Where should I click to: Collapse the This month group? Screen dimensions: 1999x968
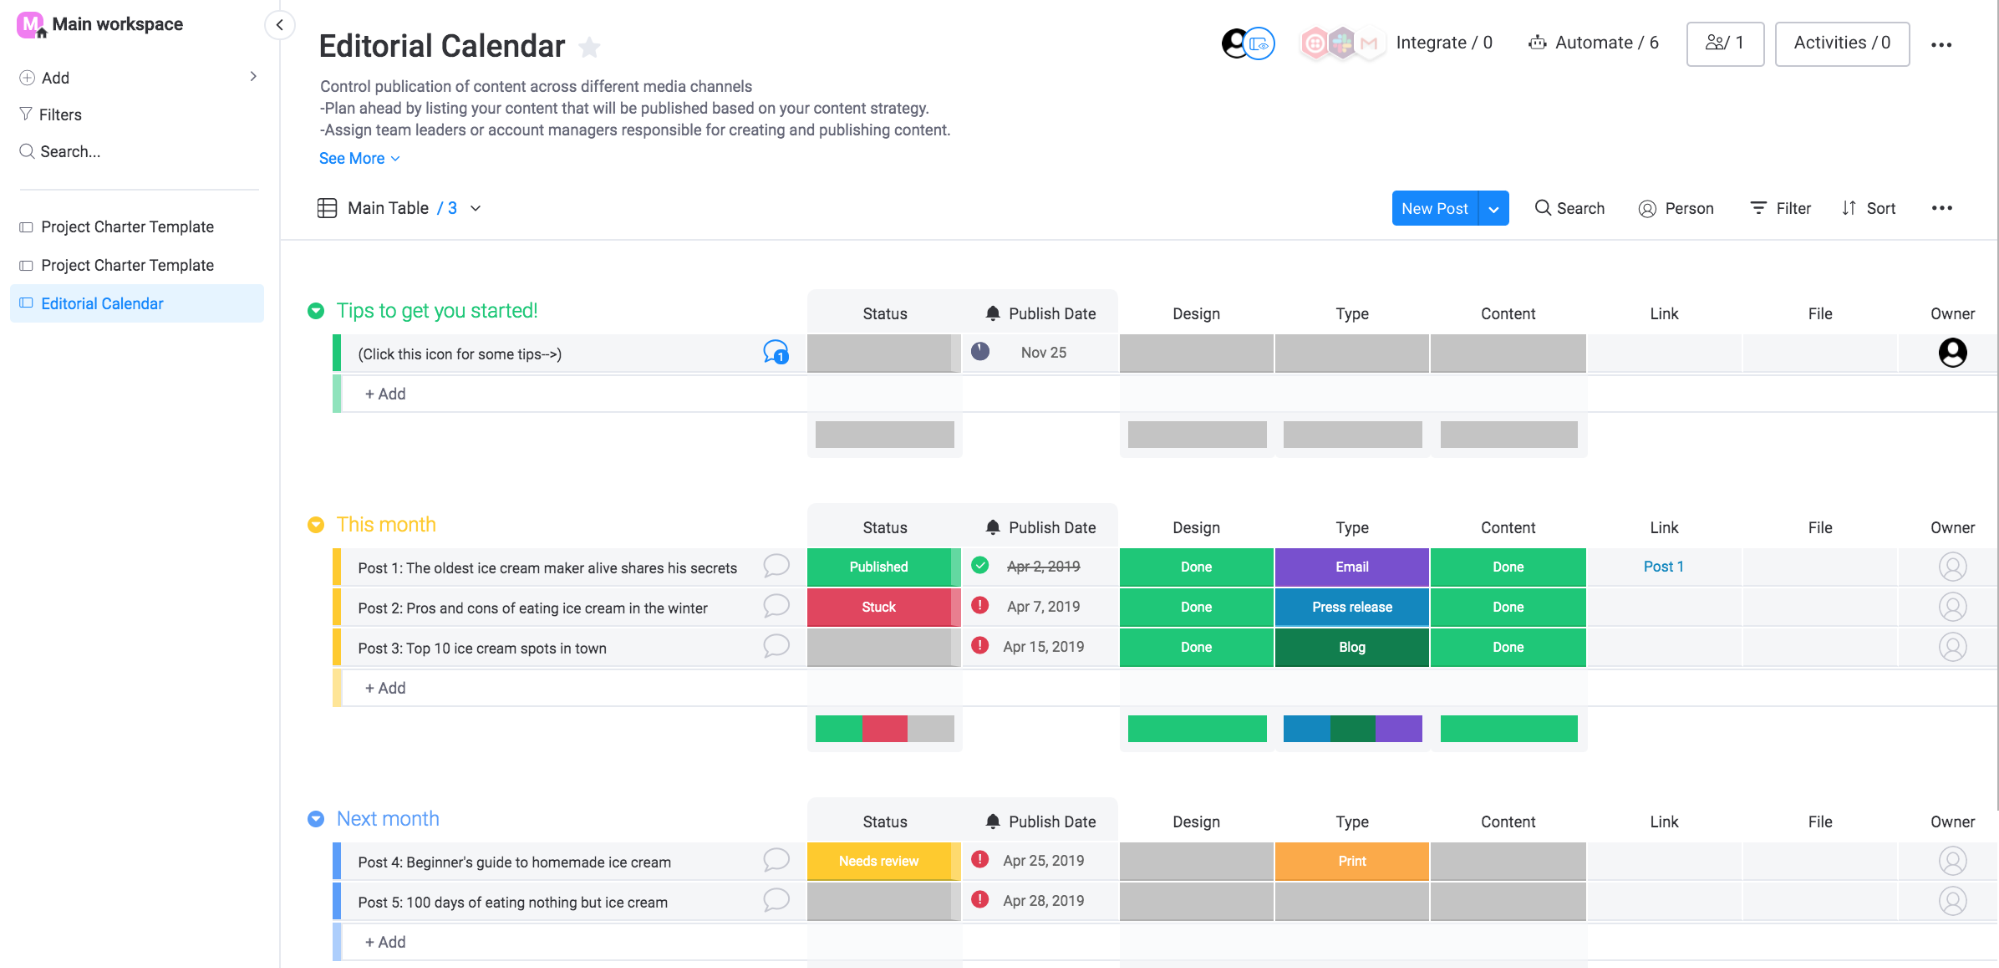316,524
